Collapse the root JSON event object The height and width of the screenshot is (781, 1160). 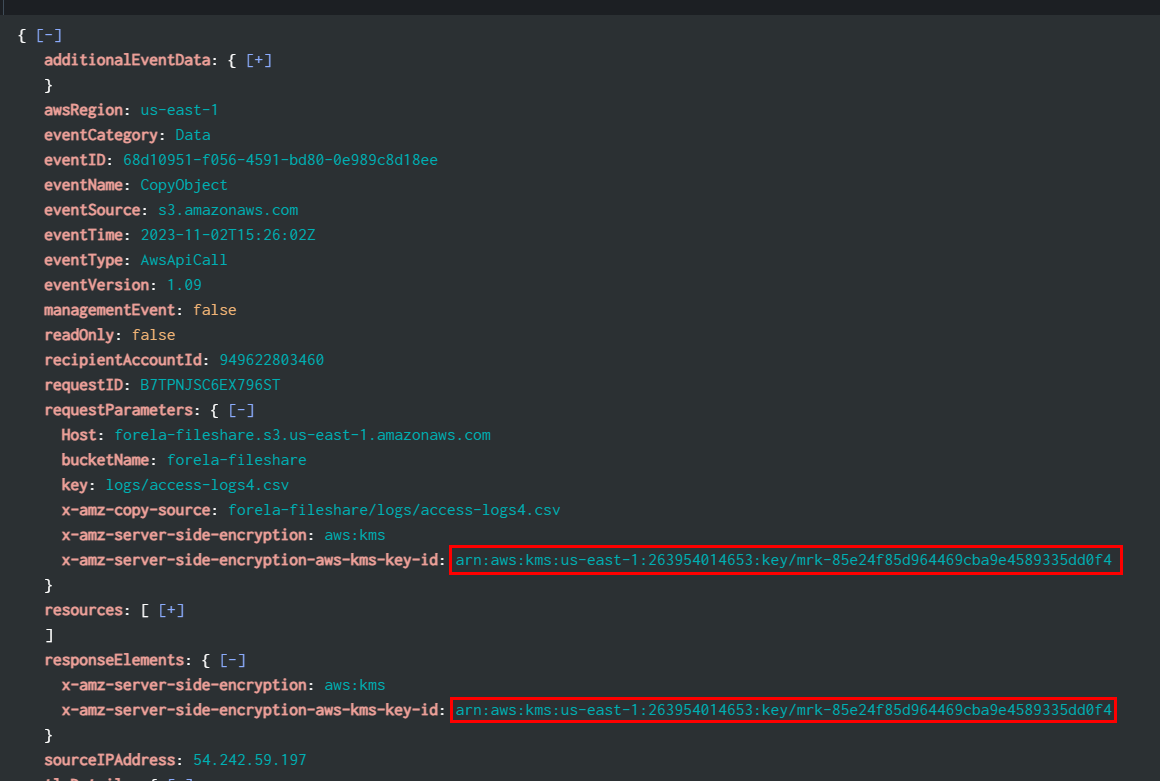pos(49,35)
